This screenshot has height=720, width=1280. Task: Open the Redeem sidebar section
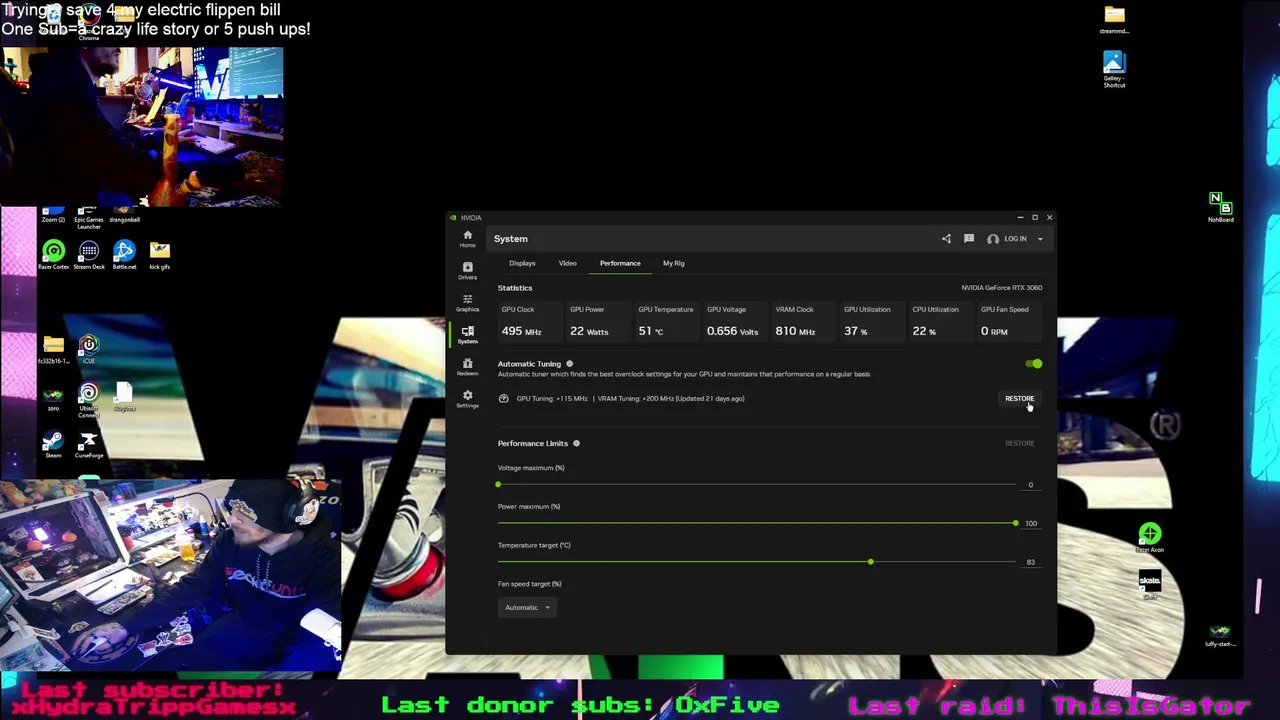(467, 366)
